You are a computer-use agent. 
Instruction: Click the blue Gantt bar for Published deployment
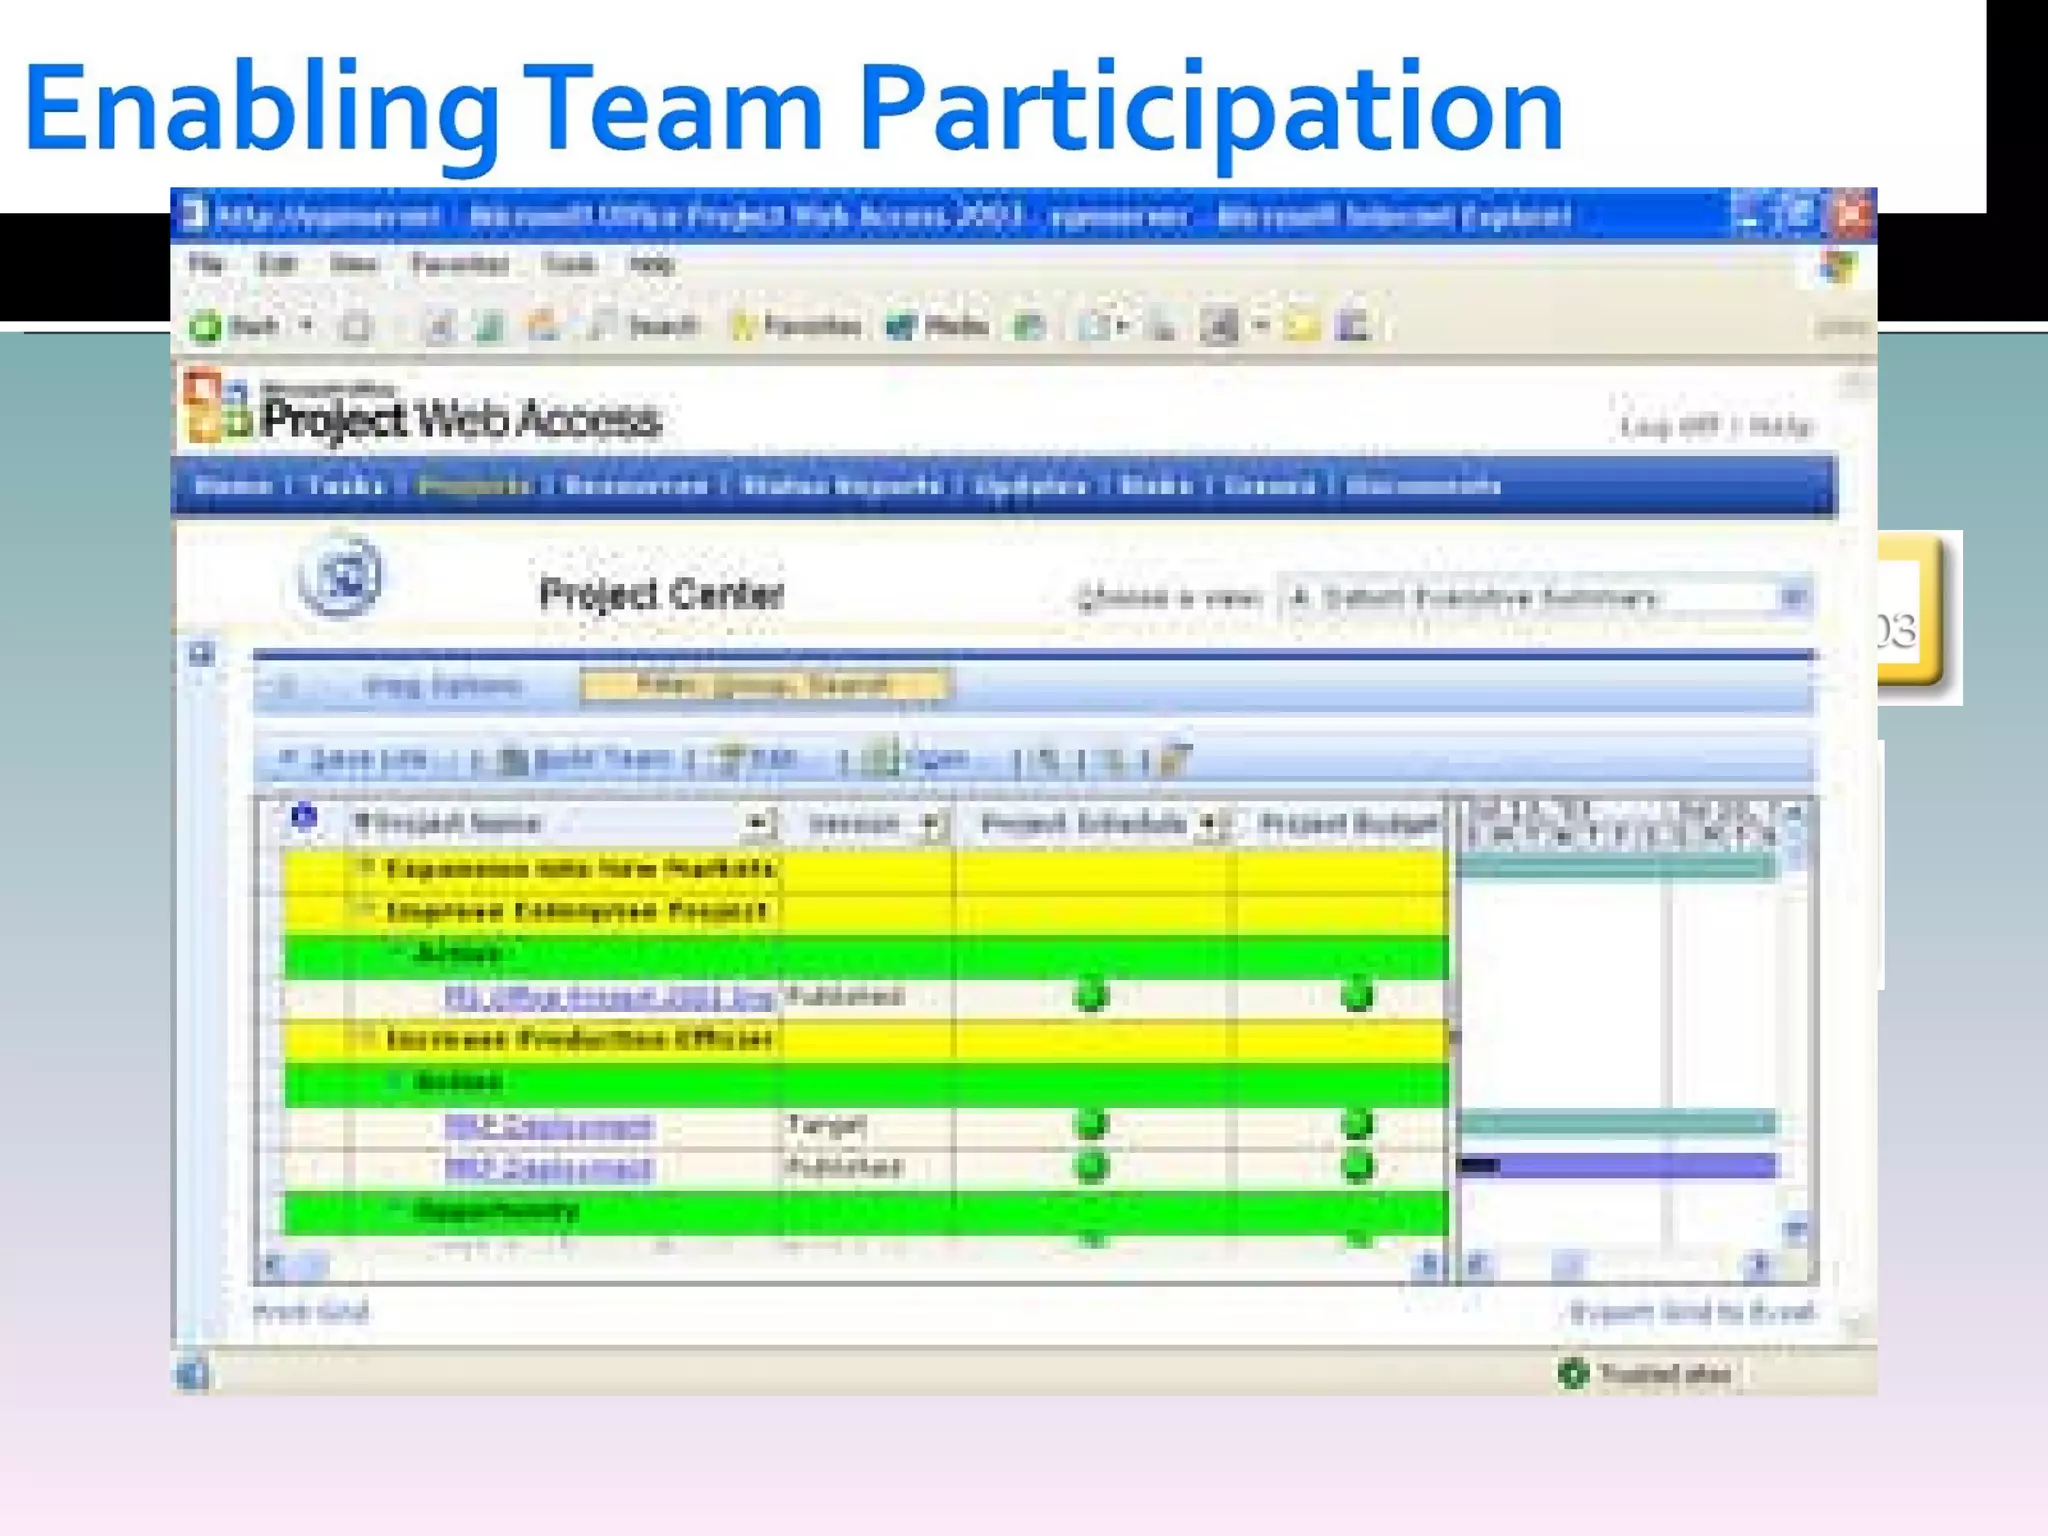click(x=1617, y=1165)
